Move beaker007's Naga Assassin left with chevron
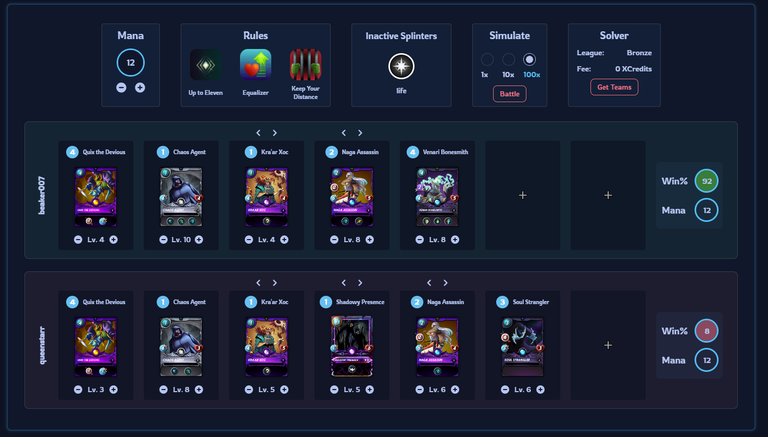This screenshot has height=437, width=768. click(344, 133)
